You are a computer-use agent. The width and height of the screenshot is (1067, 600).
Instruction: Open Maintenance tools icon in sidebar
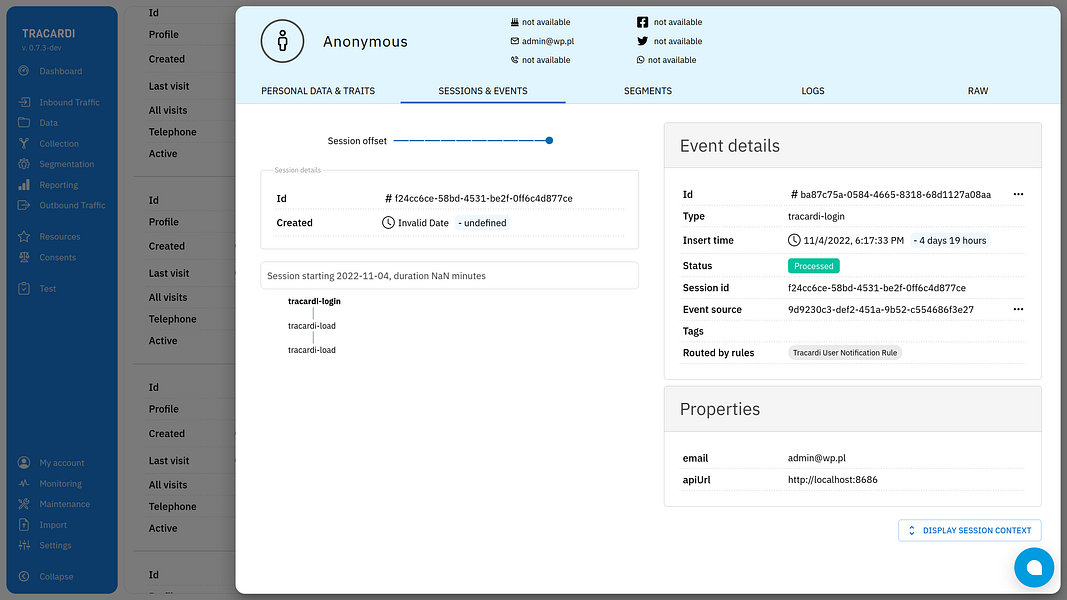24,504
